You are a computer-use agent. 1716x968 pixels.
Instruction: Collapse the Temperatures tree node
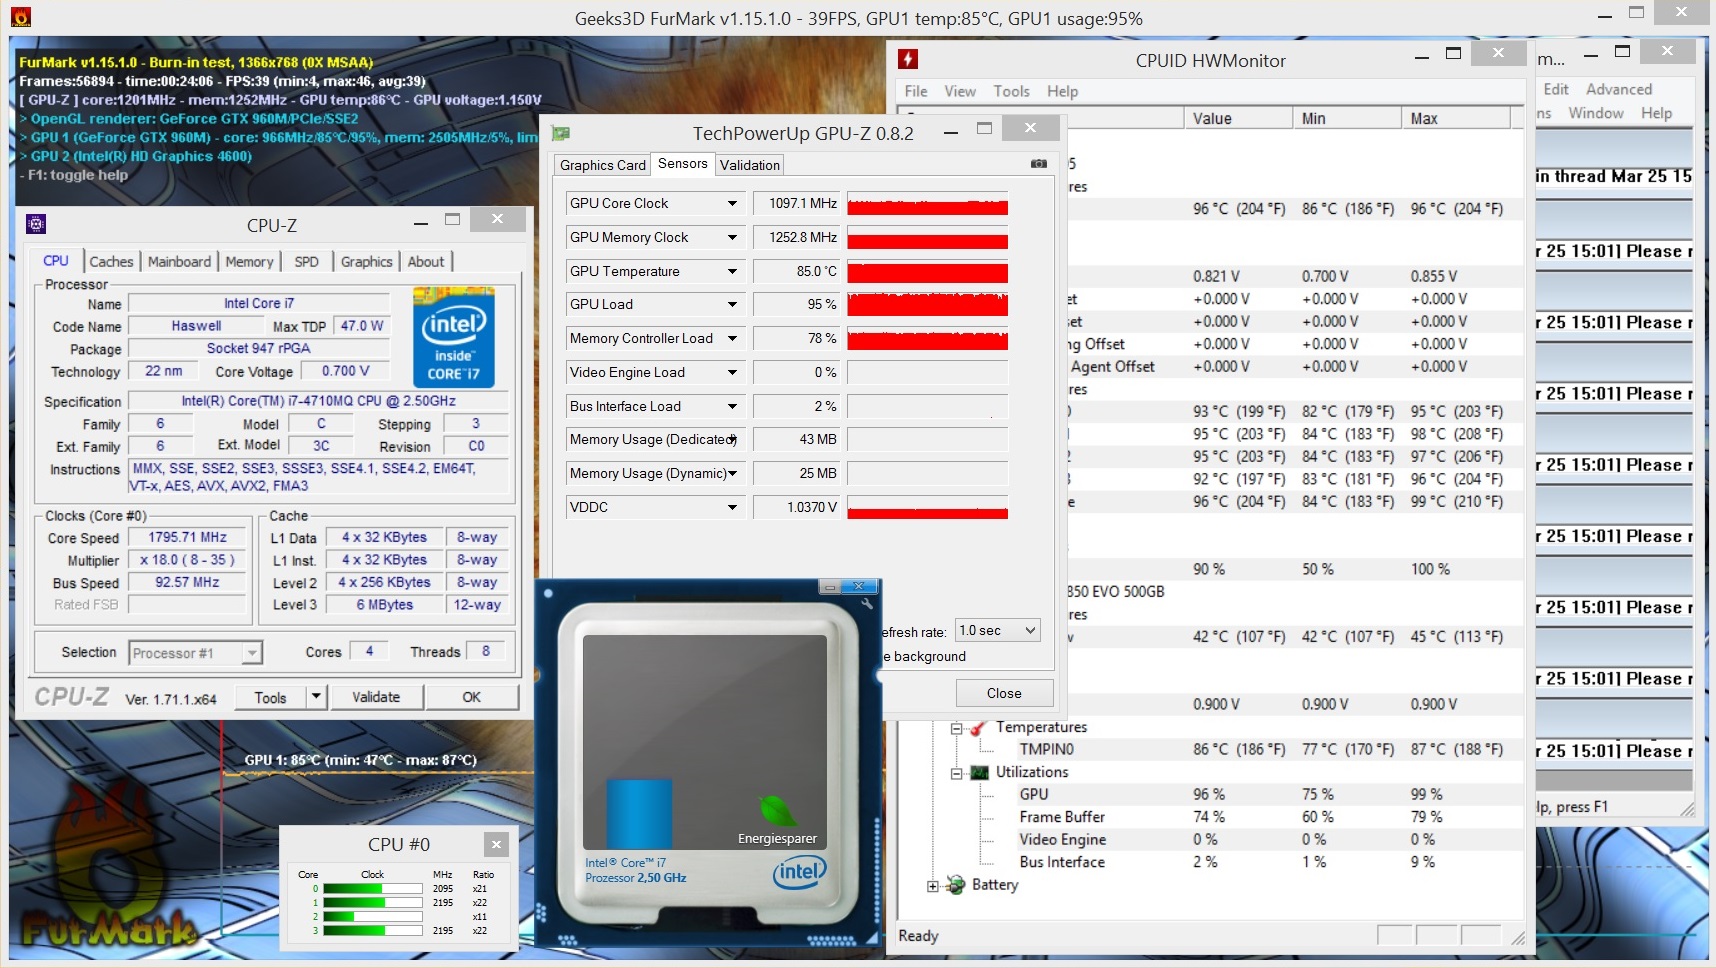(x=956, y=728)
